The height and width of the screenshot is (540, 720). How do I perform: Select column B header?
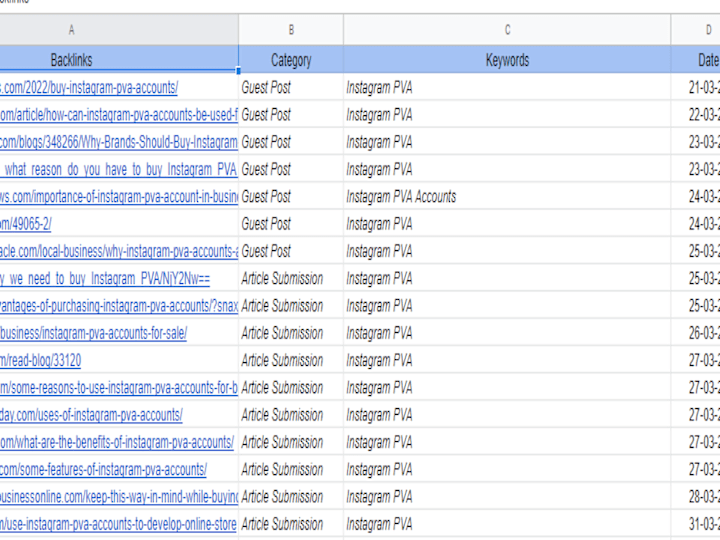[x=291, y=30]
